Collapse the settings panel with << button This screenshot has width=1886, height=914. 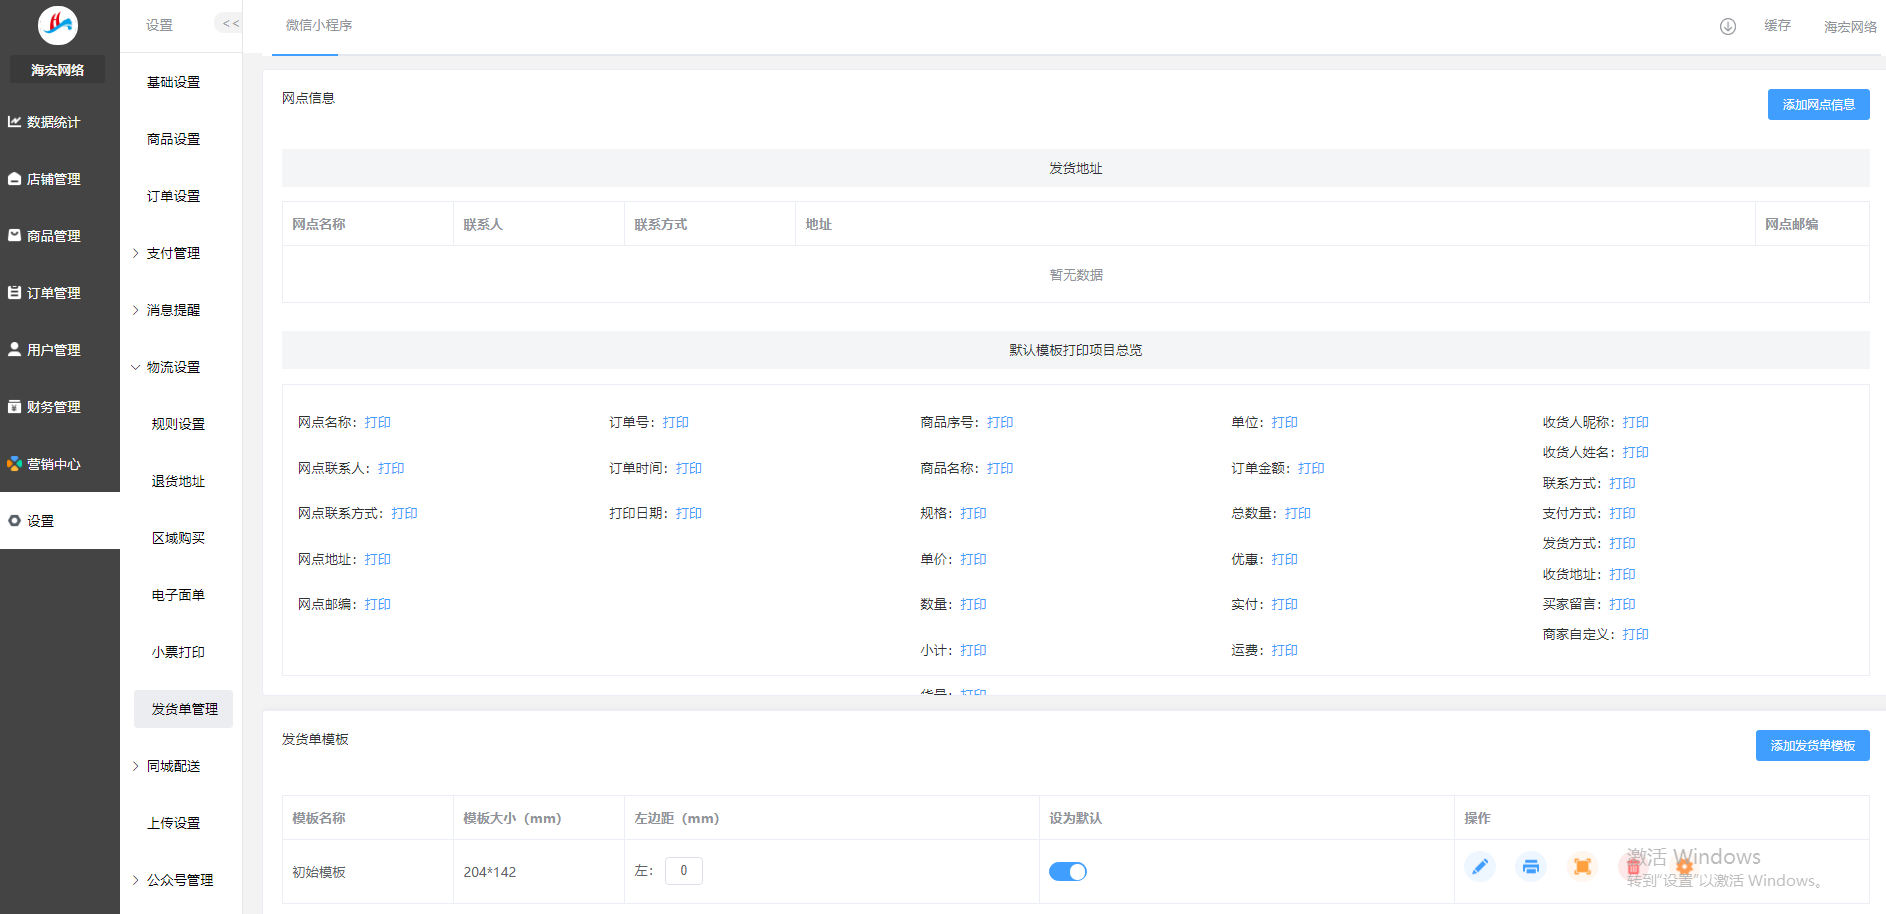(230, 23)
